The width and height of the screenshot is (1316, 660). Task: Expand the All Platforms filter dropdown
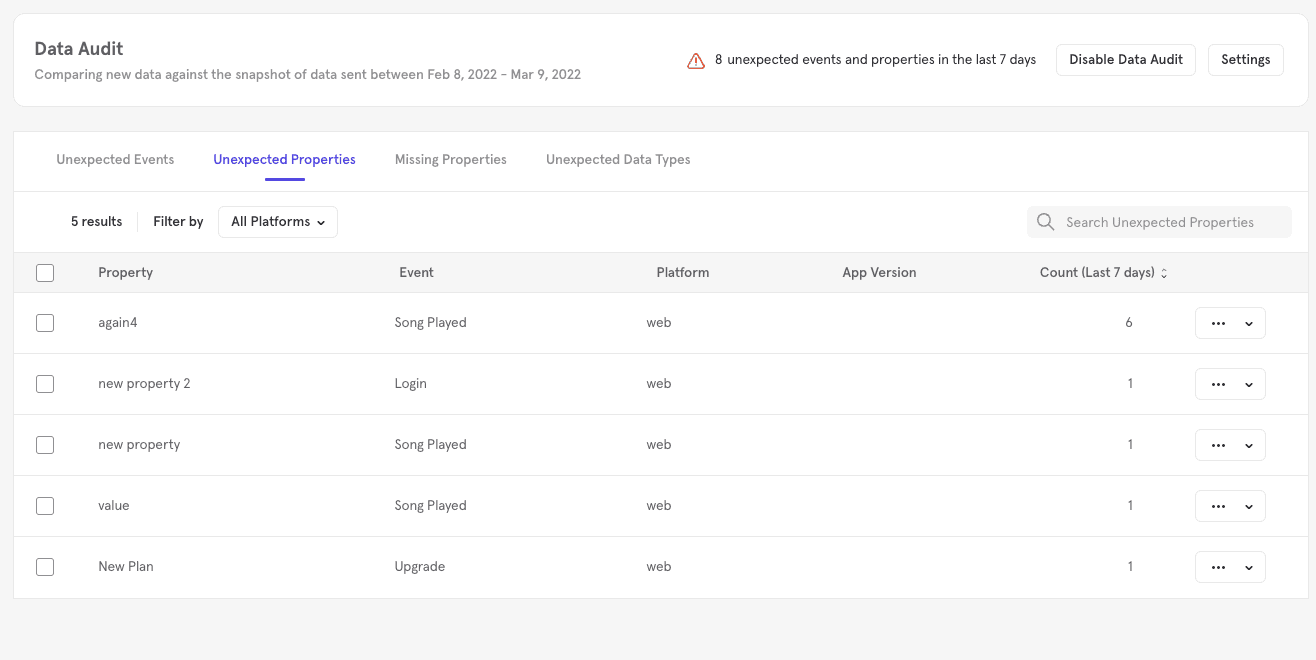click(x=277, y=222)
